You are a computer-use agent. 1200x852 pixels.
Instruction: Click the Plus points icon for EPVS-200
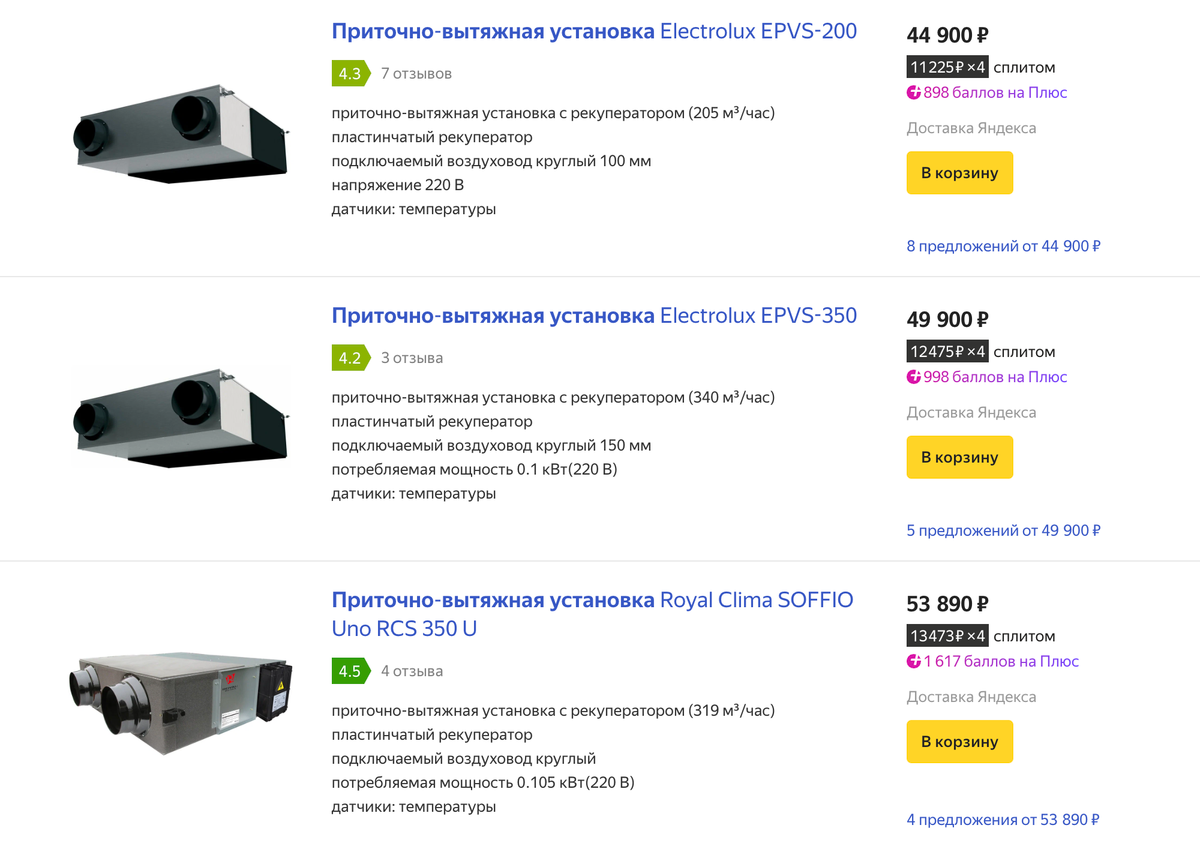coord(914,93)
